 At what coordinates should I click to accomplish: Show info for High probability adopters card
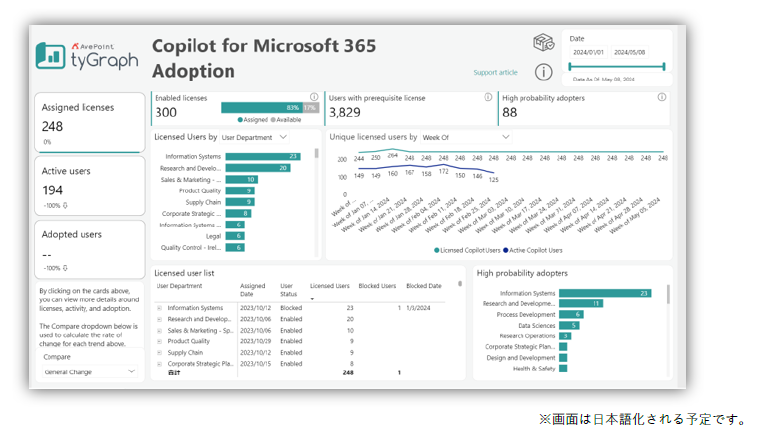pos(662,97)
